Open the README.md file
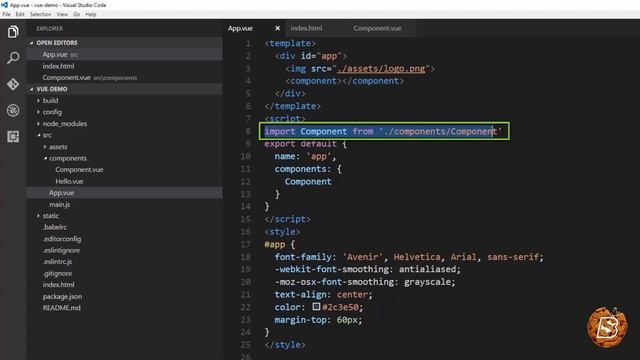Image resolution: width=640 pixels, height=360 pixels. [x=61, y=308]
